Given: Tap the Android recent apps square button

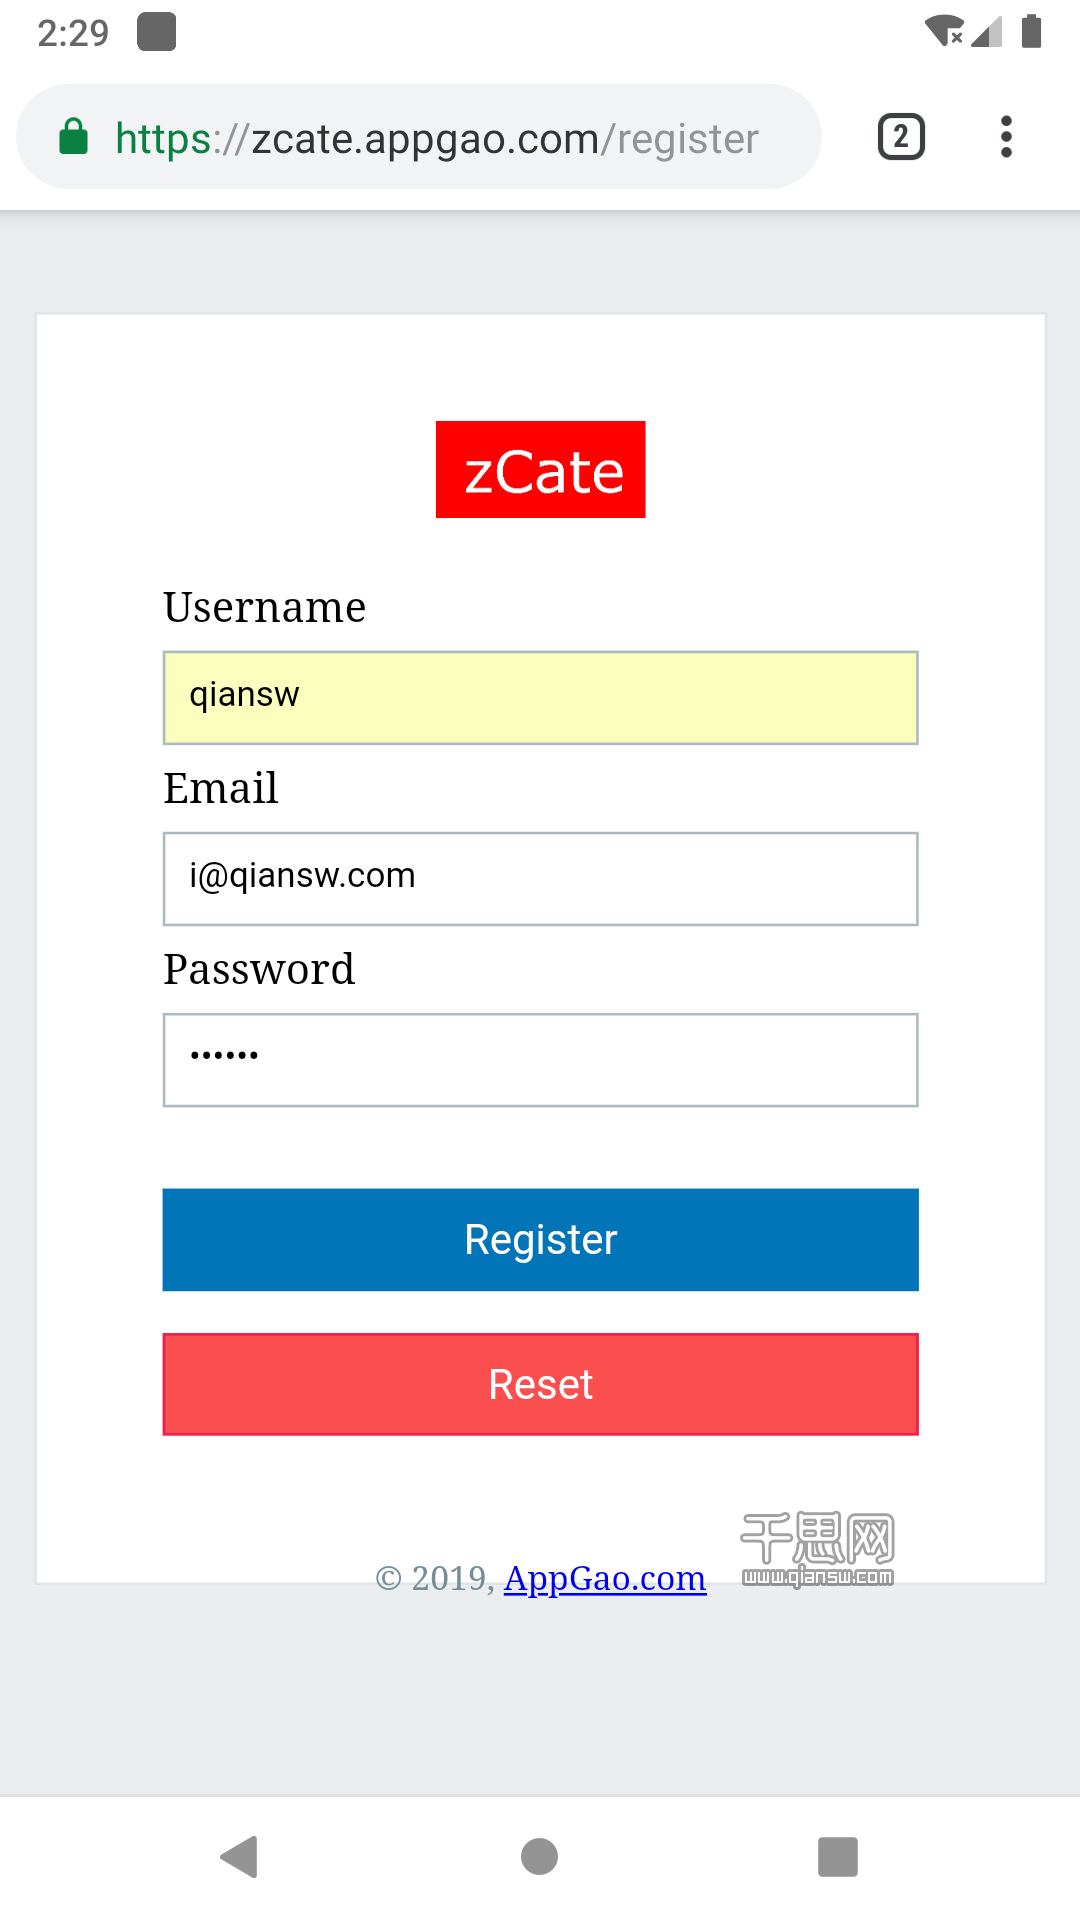Looking at the screenshot, I should [x=838, y=1857].
